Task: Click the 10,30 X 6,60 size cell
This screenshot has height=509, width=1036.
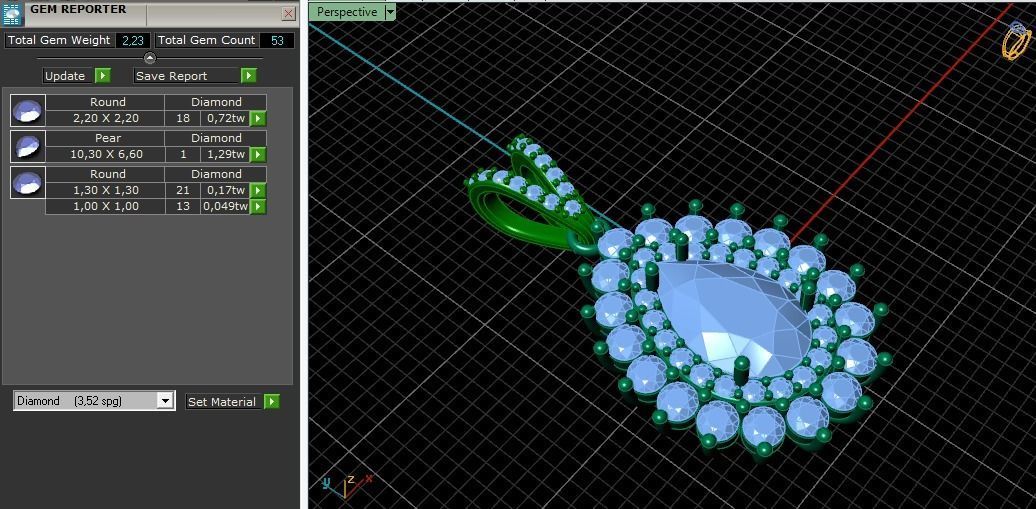Action: (105, 154)
